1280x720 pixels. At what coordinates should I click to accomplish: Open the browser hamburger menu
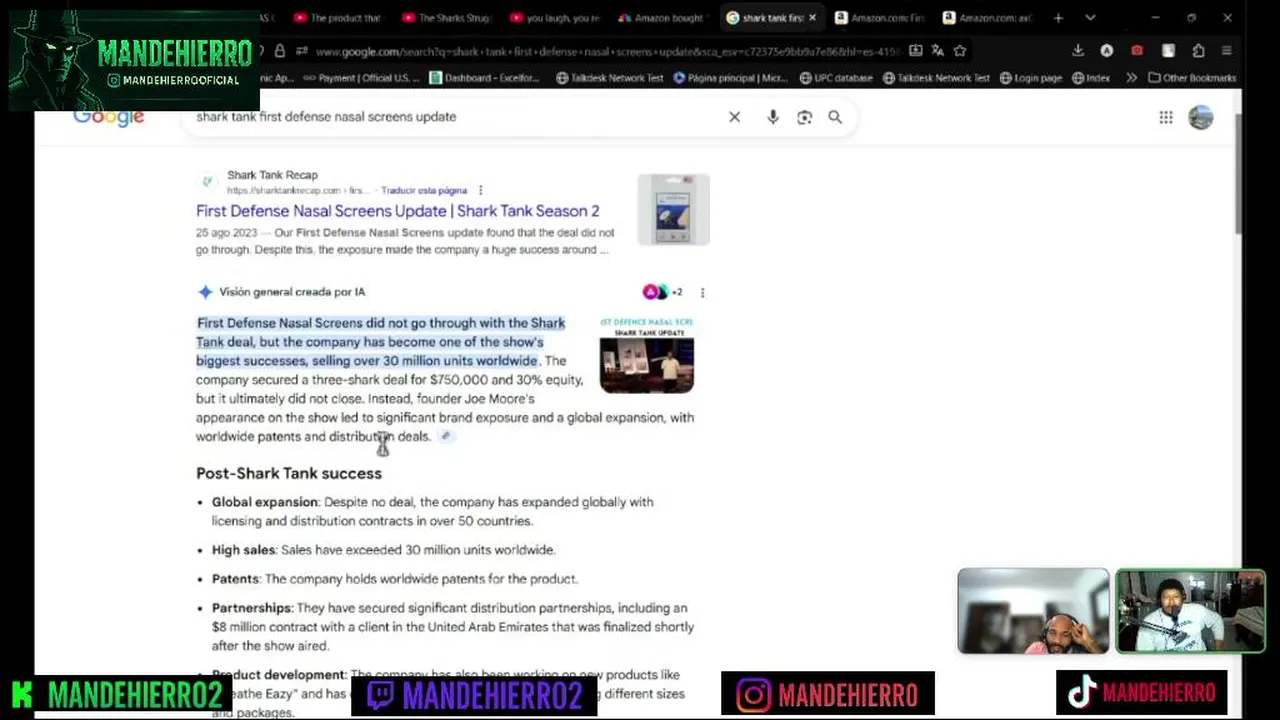pos(1227,51)
